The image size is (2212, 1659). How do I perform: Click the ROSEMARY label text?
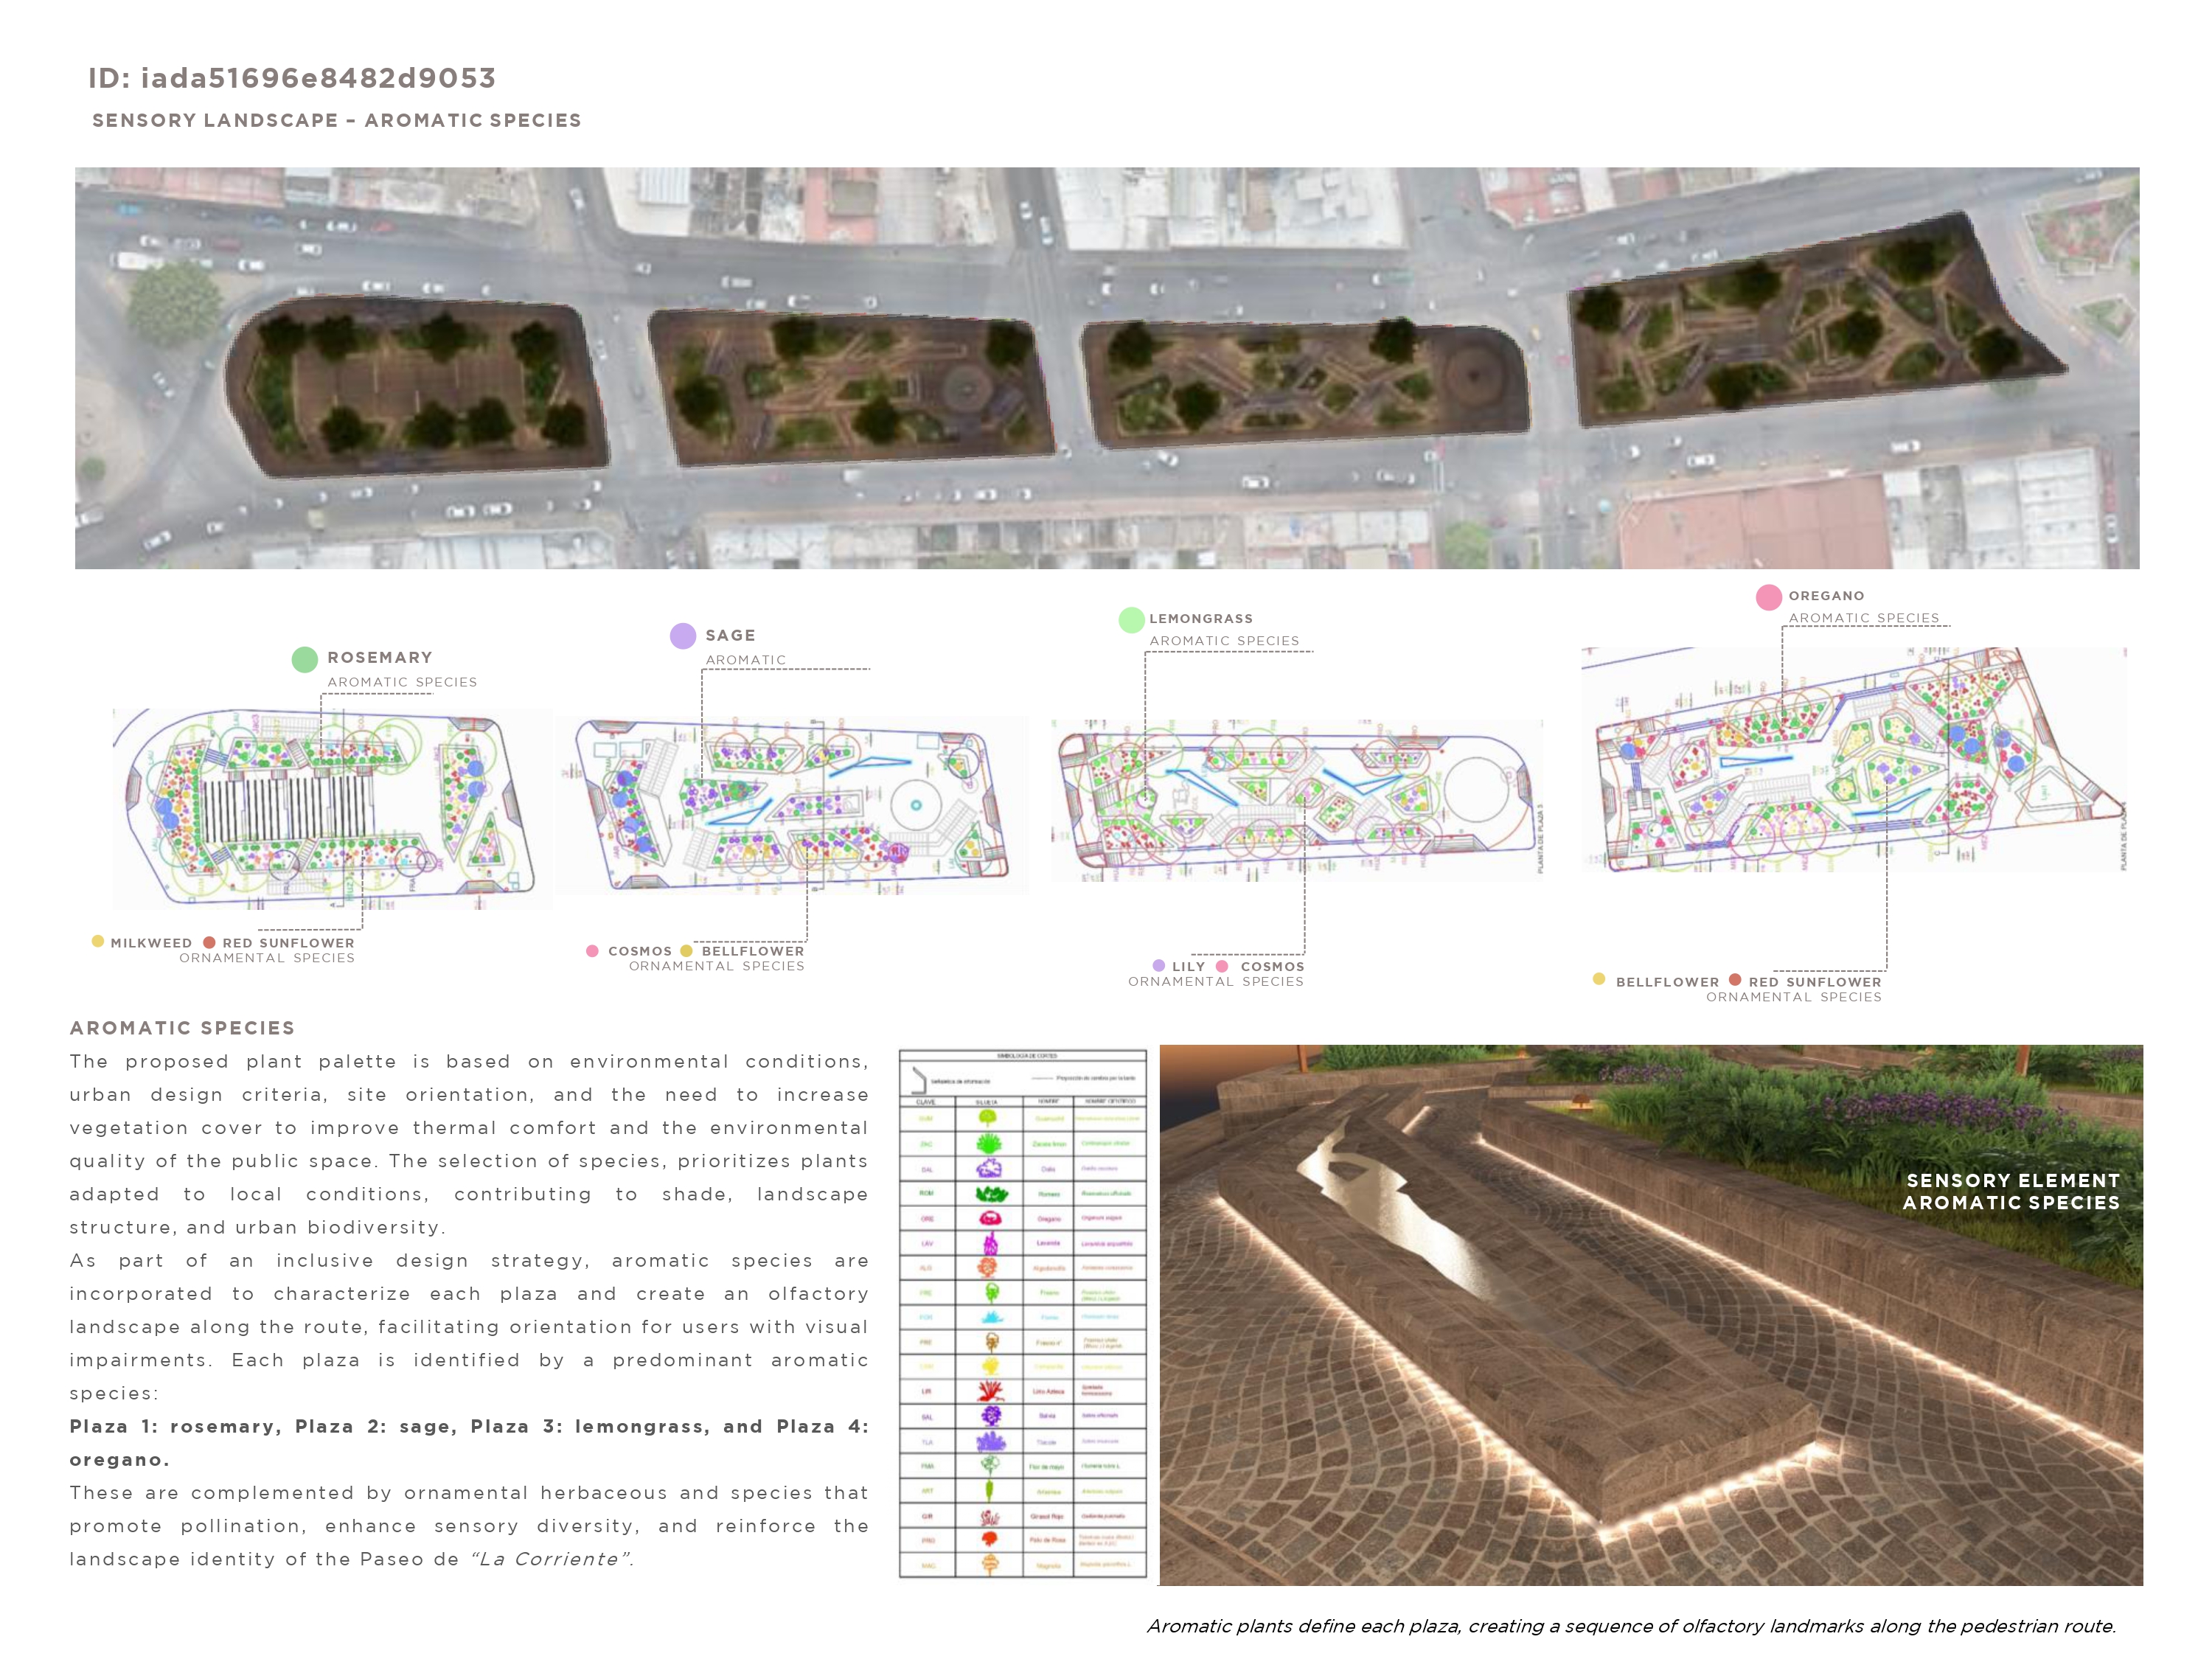380,657
